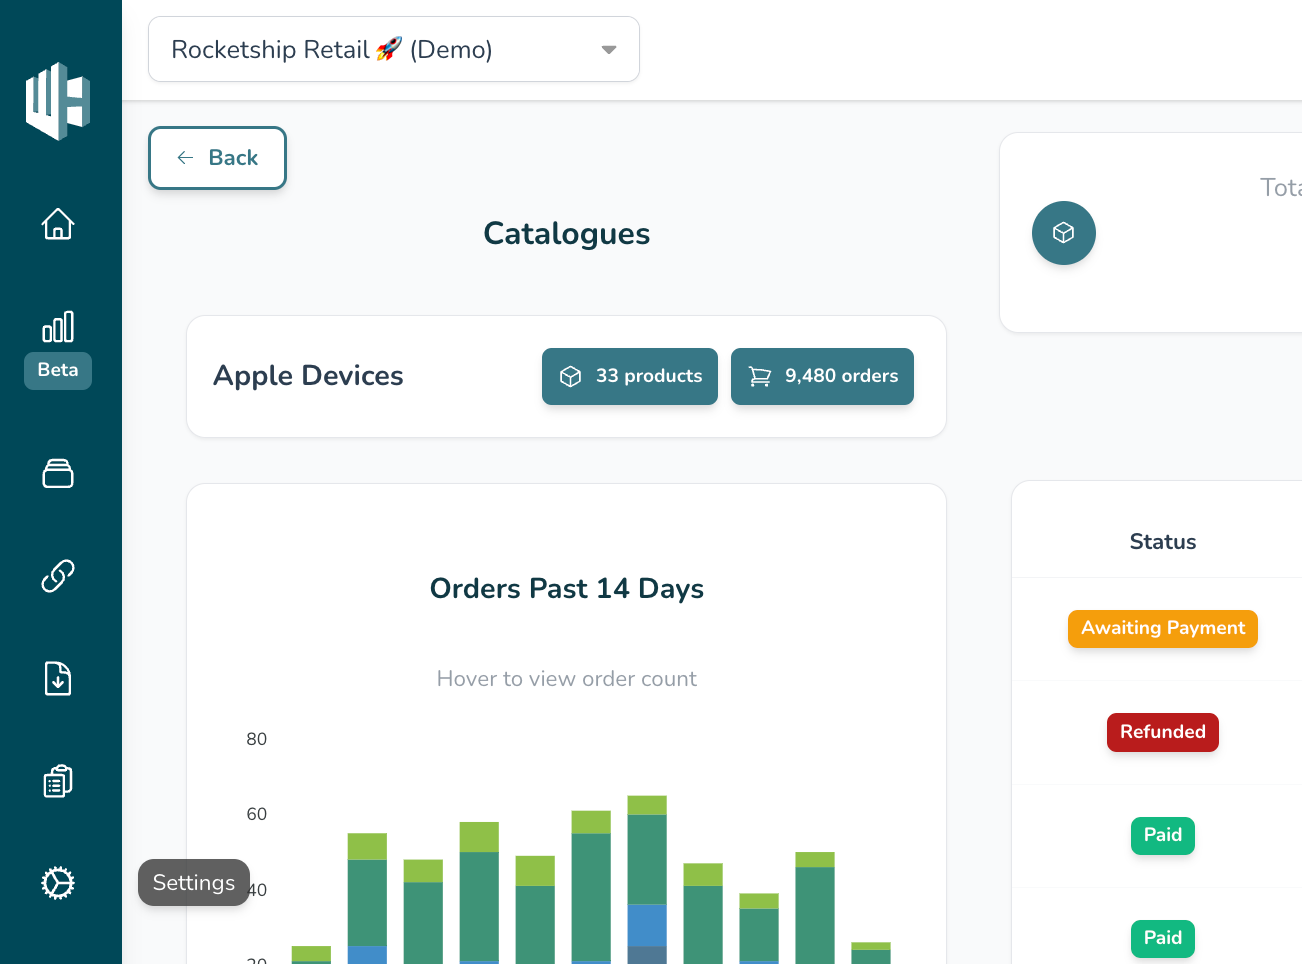The height and width of the screenshot is (964, 1302).
Task: Expand the Rocketship Retail store dropdown
Action: [x=394, y=49]
